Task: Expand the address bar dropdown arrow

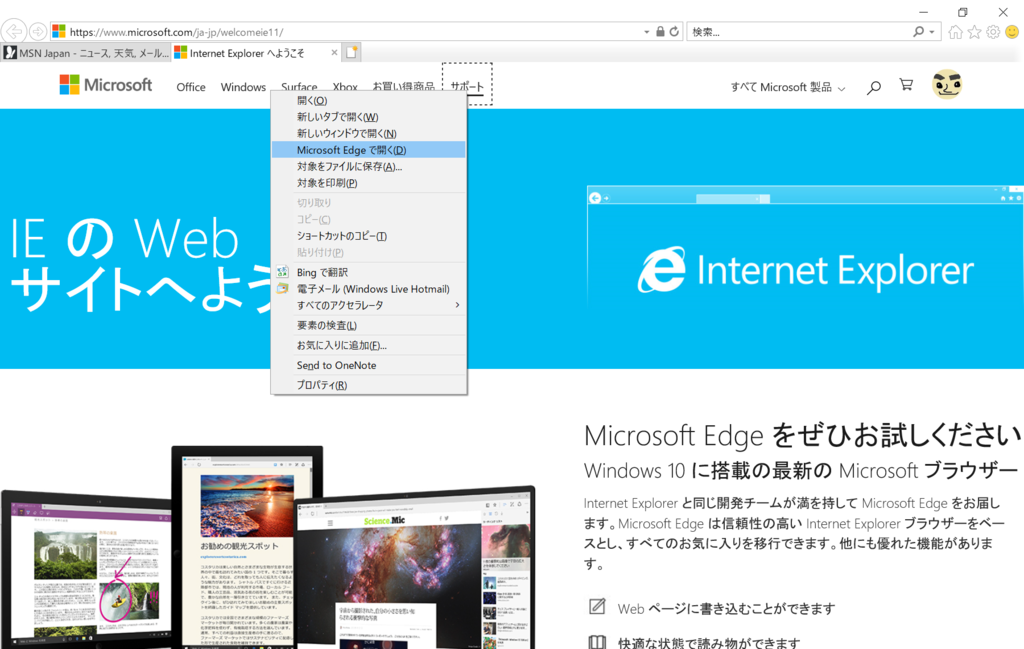Action: 647,31
